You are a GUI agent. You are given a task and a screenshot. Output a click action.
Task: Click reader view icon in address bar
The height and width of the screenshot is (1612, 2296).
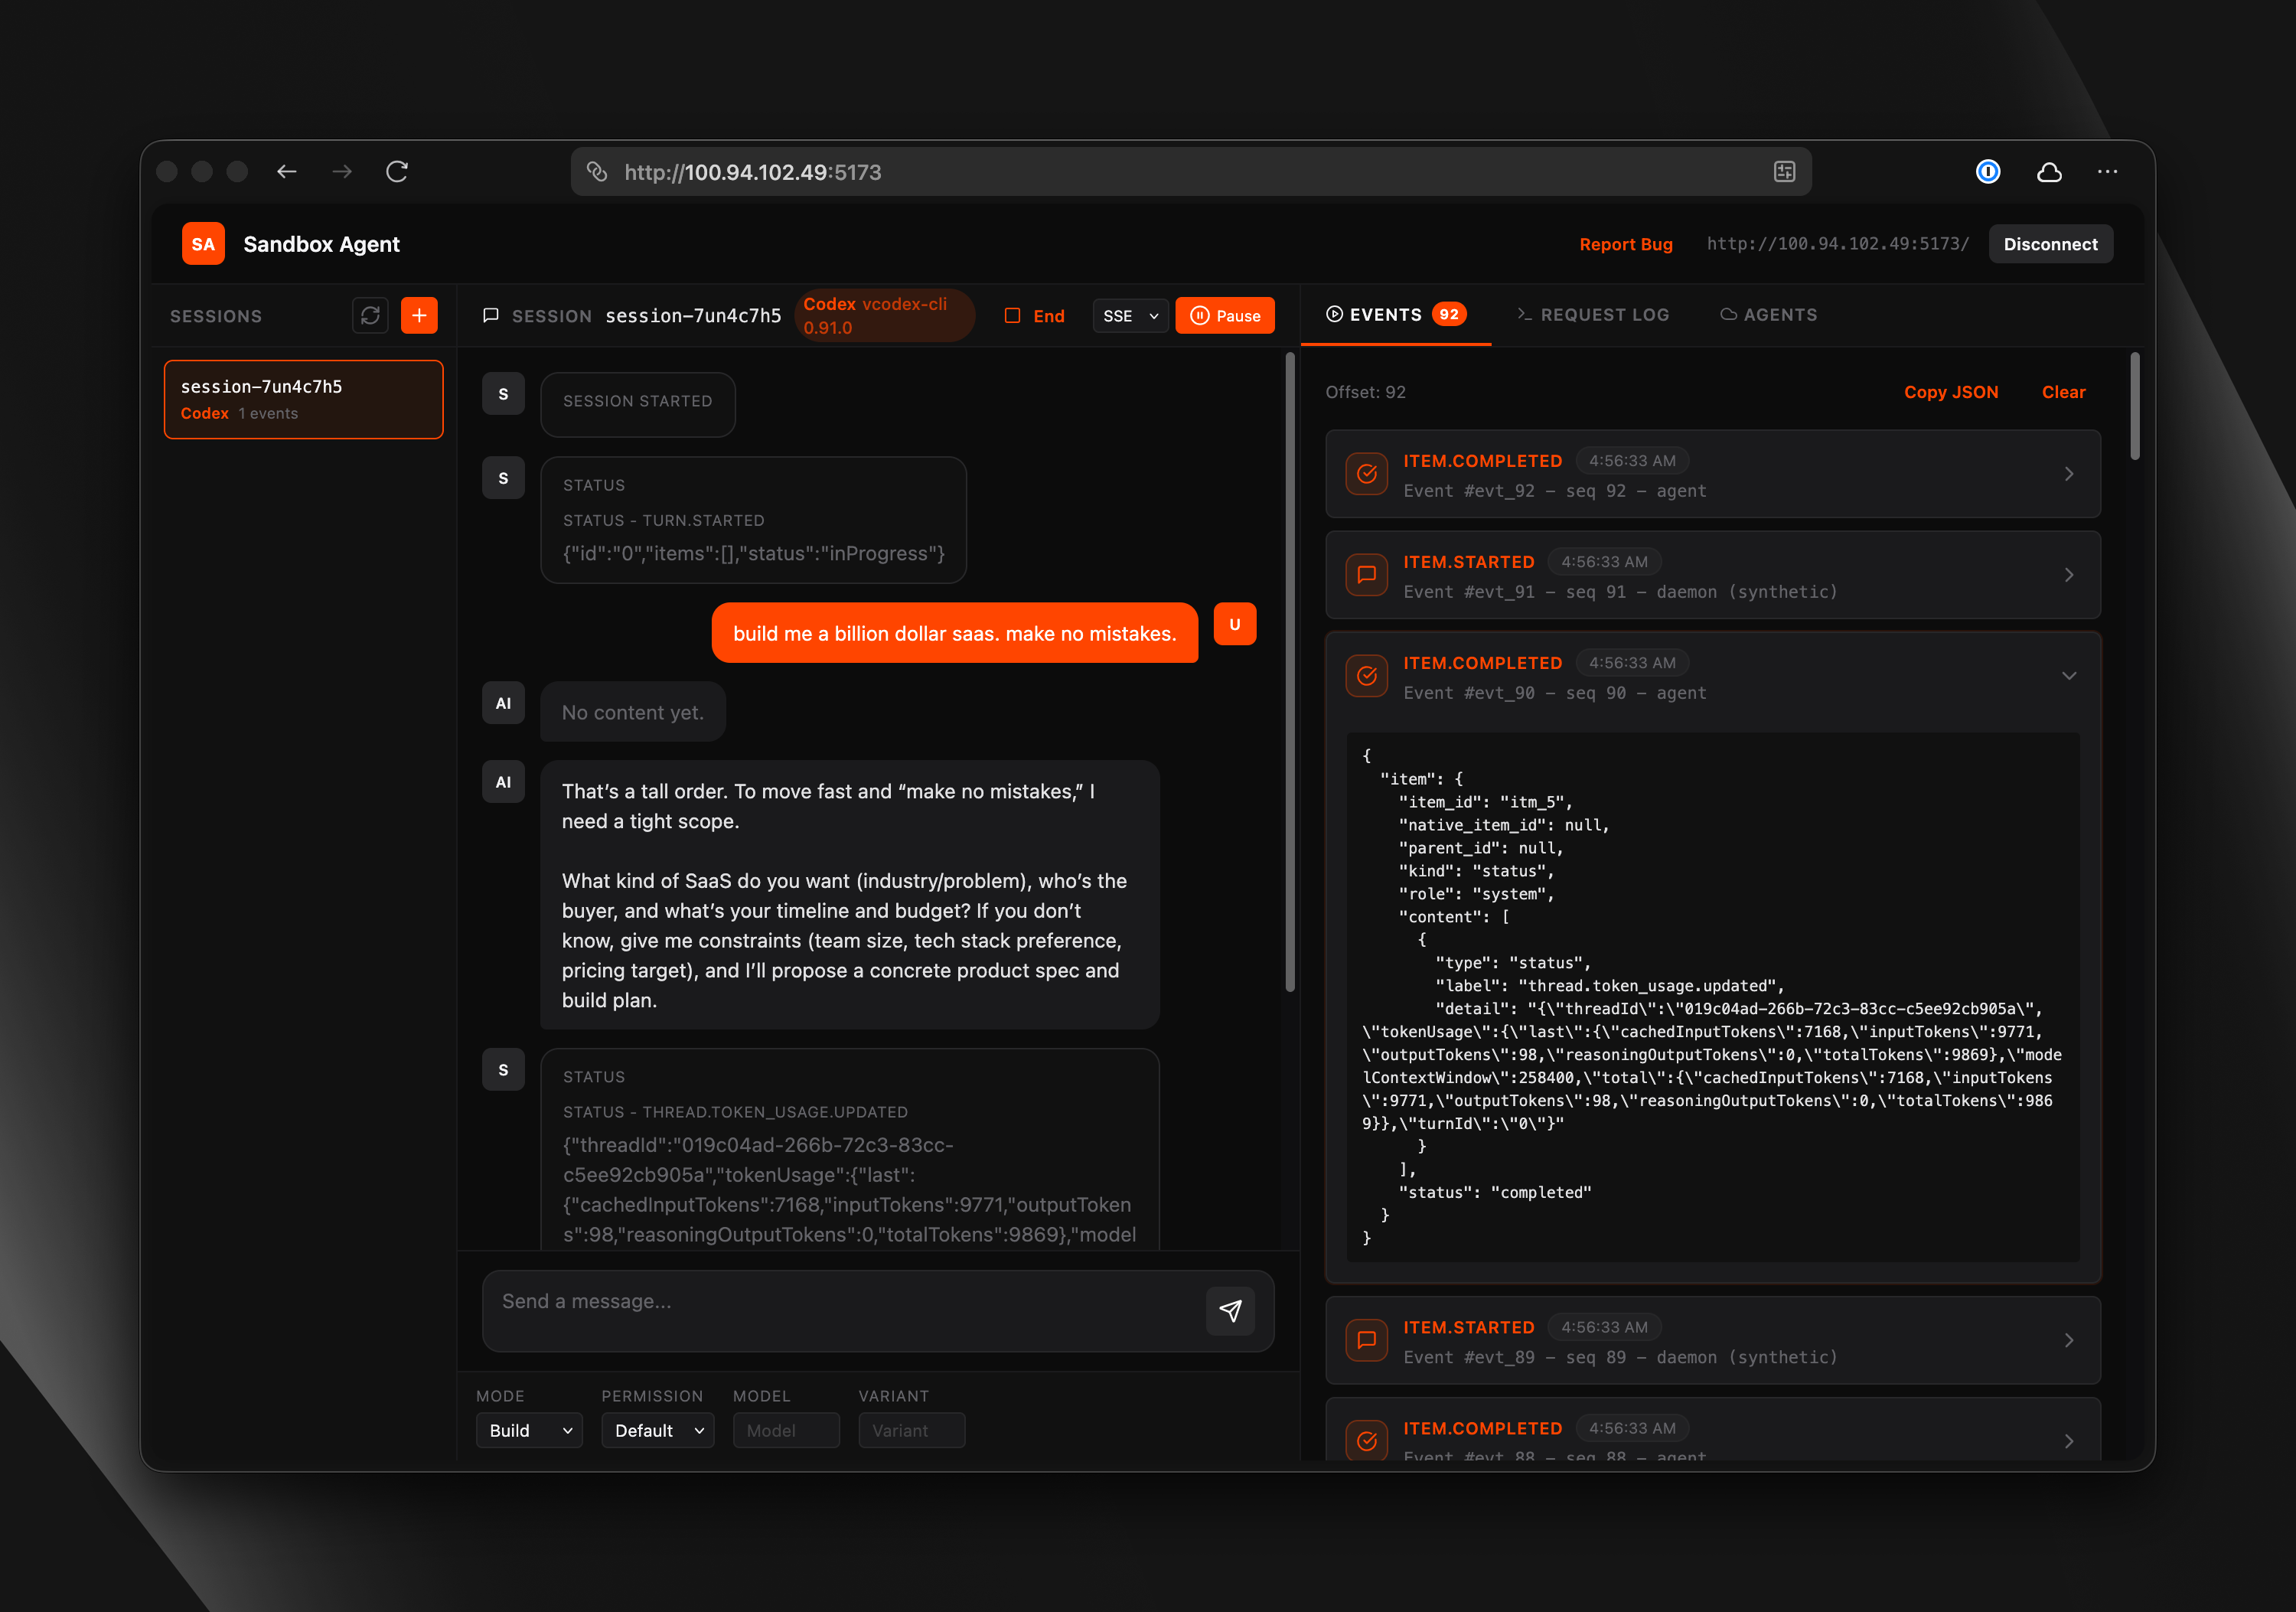pos(1784,172)
